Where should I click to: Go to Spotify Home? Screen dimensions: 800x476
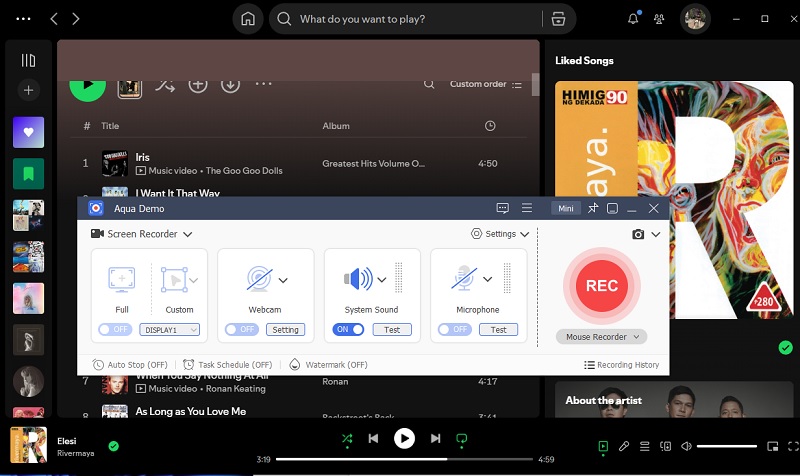[x=248, y=19]
